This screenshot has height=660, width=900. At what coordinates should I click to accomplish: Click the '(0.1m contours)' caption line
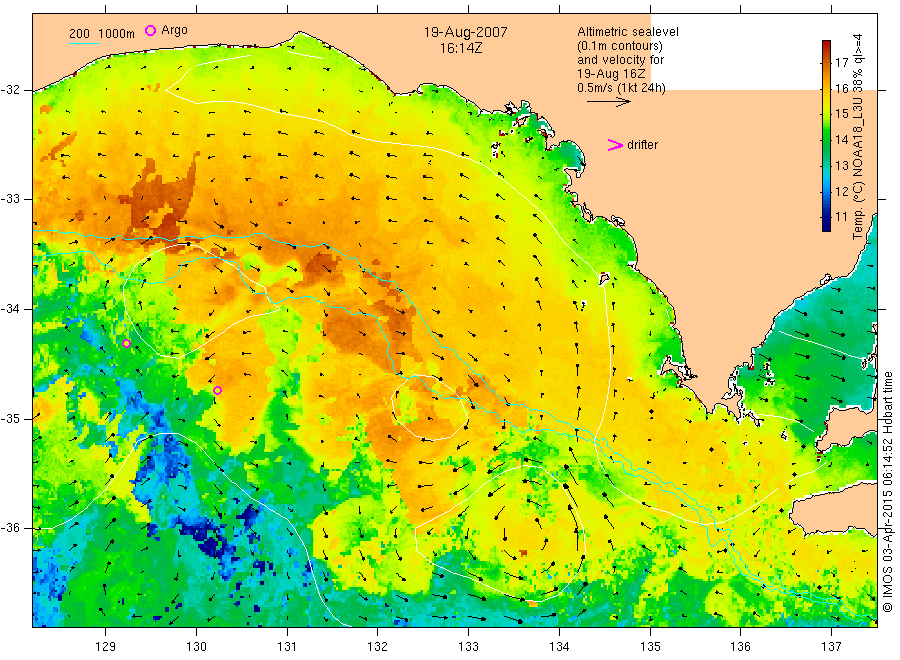pos(619,46)
